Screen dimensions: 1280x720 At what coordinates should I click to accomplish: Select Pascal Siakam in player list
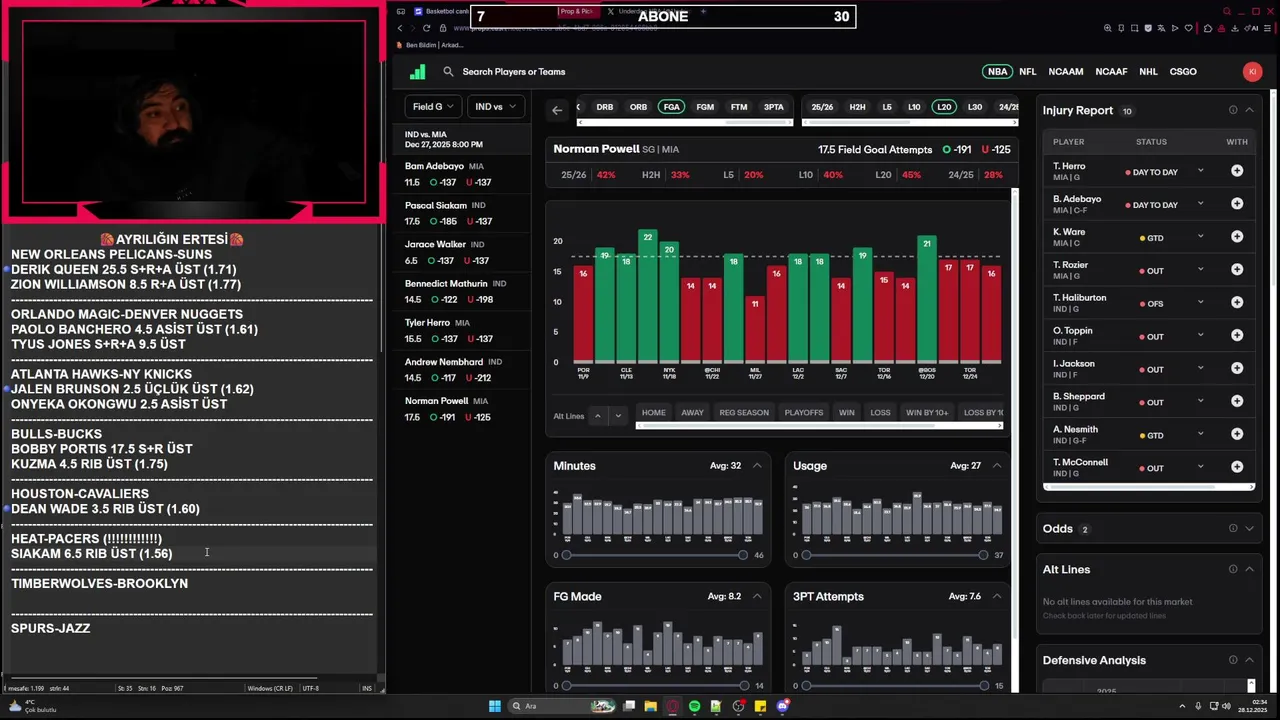click(x=461, y=213)
